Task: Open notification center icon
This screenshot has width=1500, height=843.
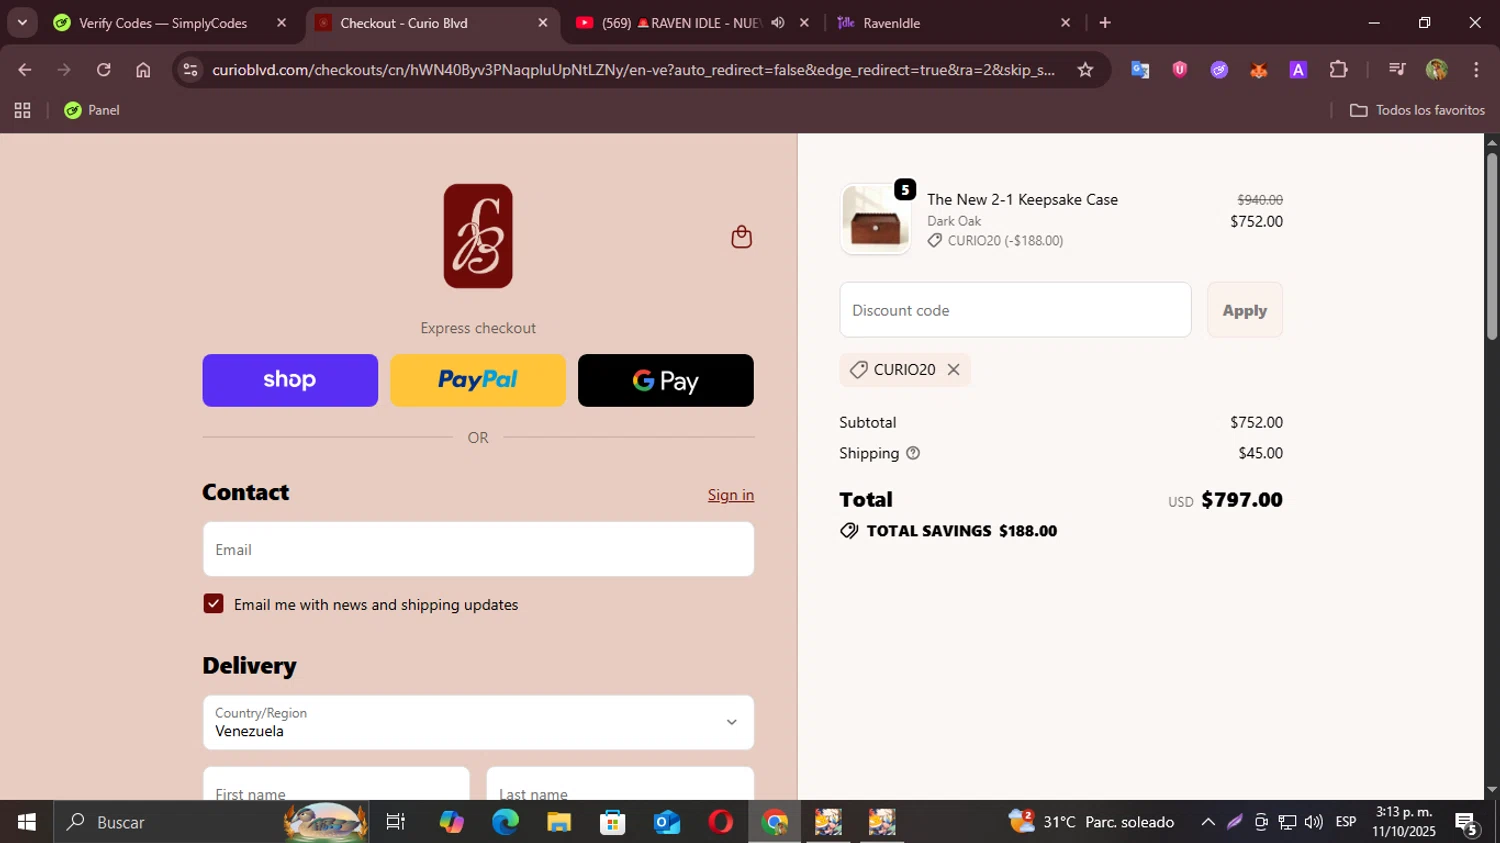Action: (1467, 824)
